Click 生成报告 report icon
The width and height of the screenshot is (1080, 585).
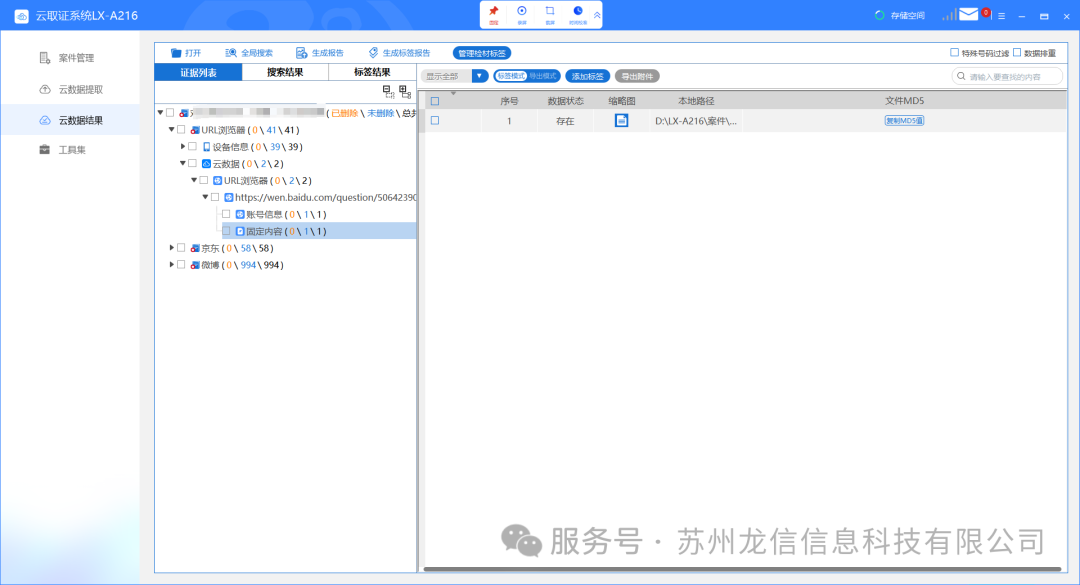click(x=301, y=53)
